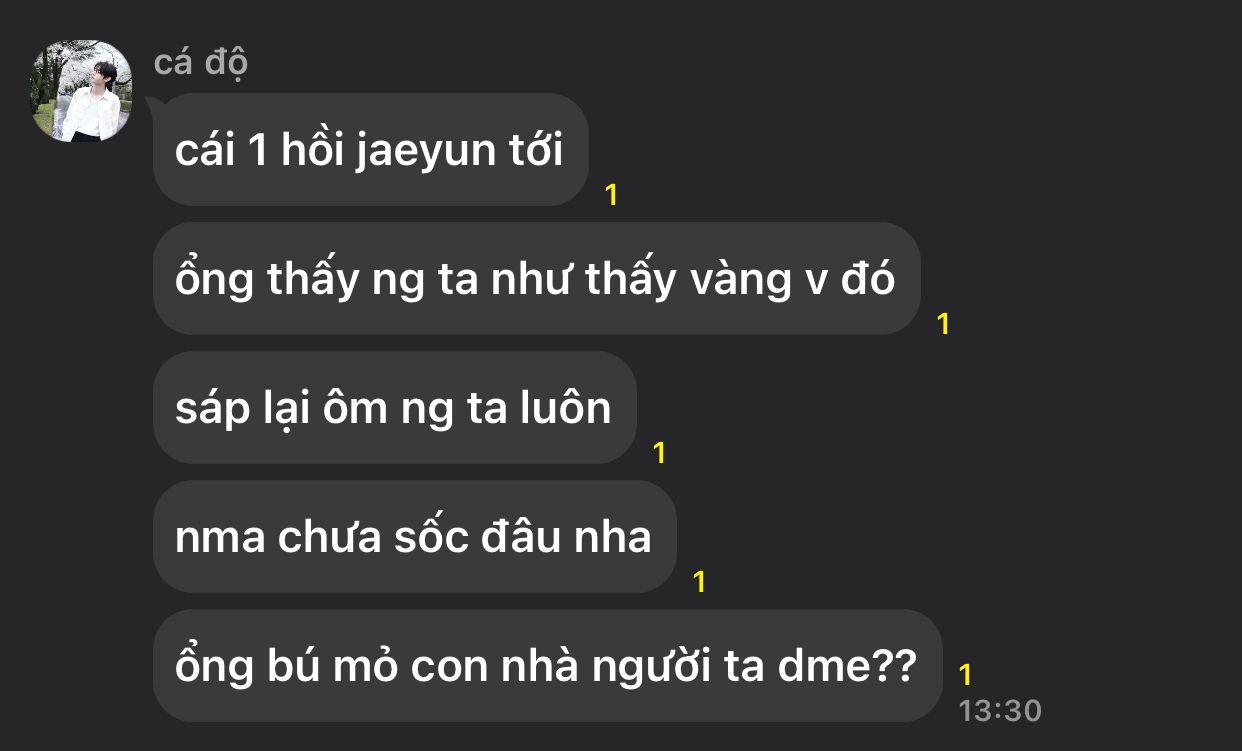Click unread count beside thấy vàng message
Image resolution: width=1242 pixels, height=751 pixels.
click(943, 324)
